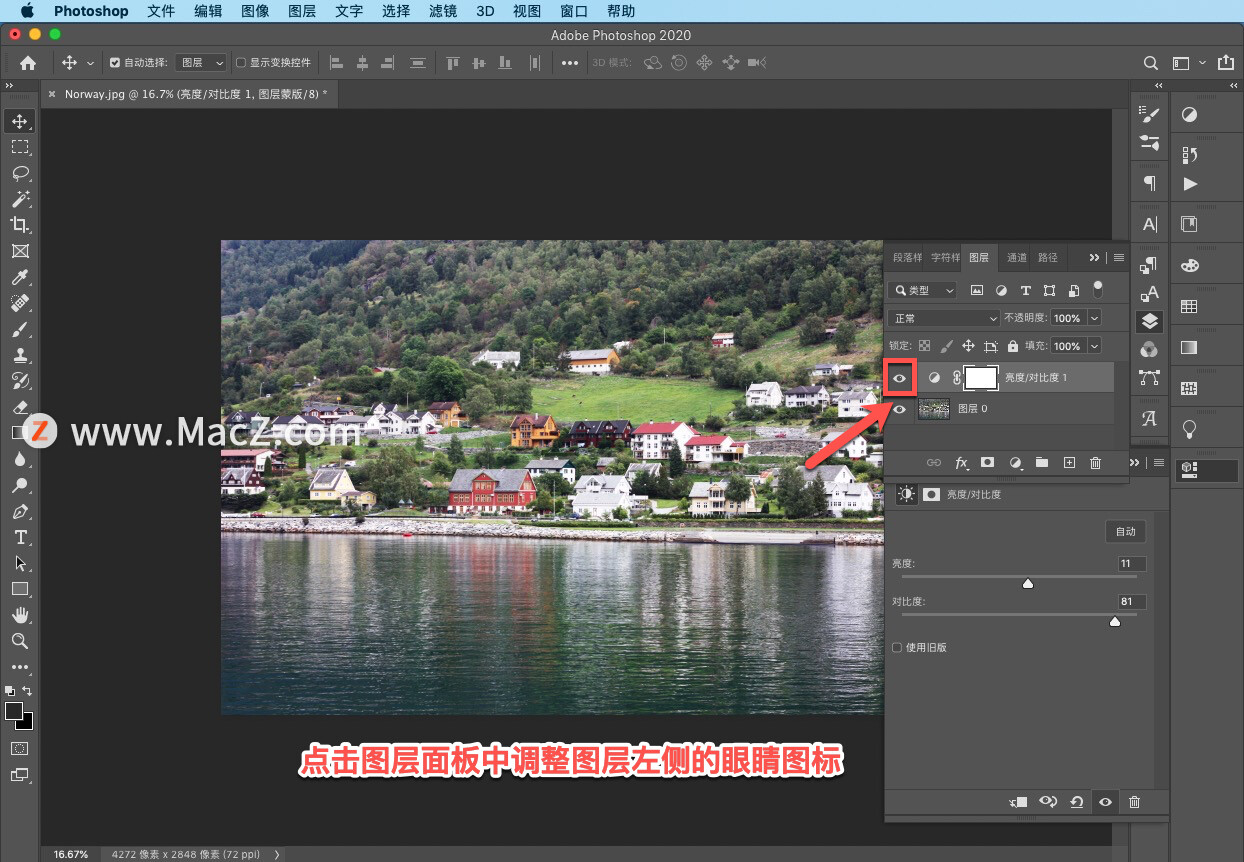Hide the 图层 0 layer
The height and width of the screenshot is (862, 1244).
pyautogui.click(x=900, y=408)
